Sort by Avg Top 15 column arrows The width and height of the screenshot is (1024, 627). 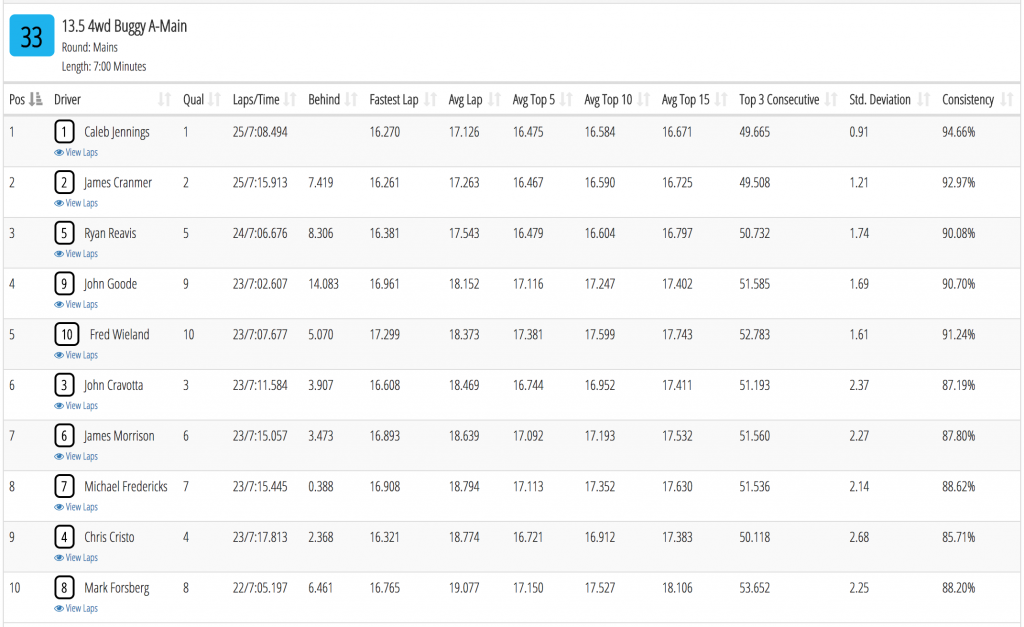coord(721,99)
